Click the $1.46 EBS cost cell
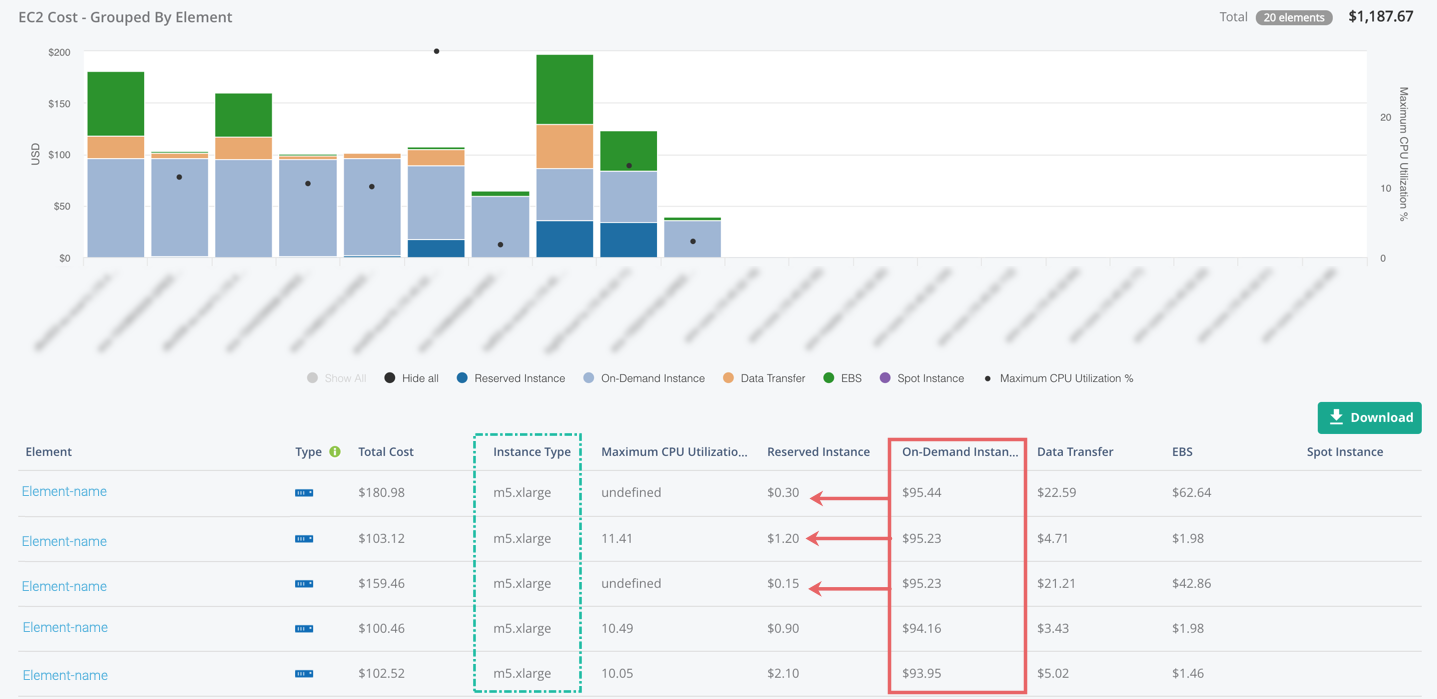 click(x=1188, y=673)
